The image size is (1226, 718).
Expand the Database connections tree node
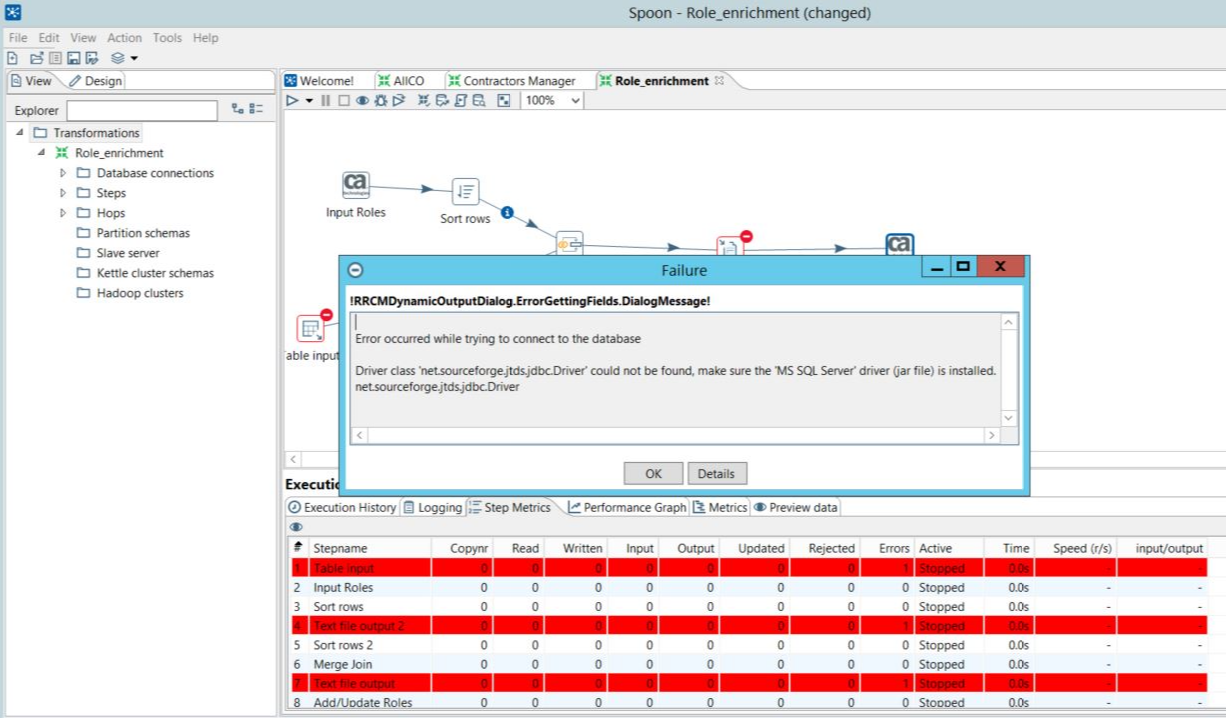coord(63,173)
